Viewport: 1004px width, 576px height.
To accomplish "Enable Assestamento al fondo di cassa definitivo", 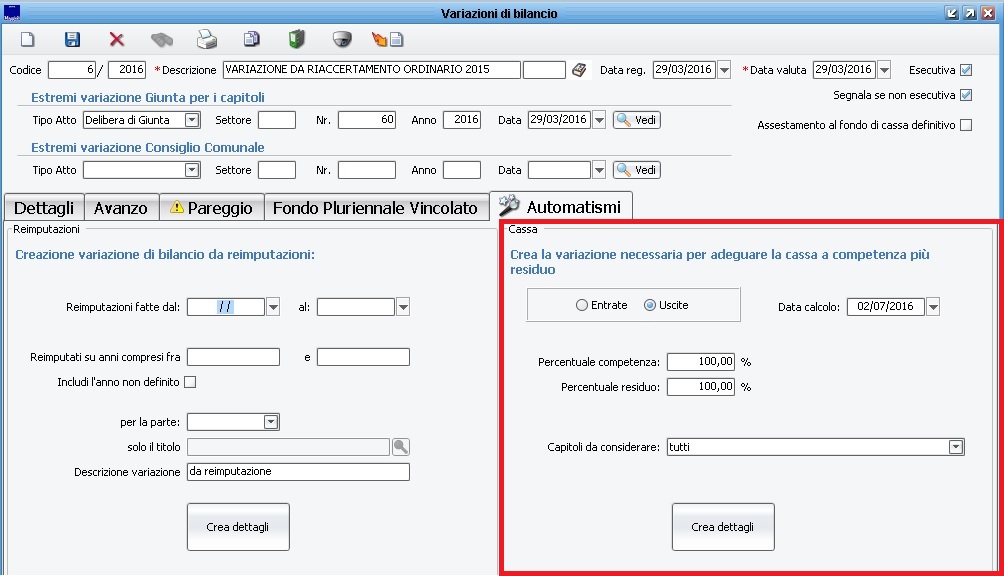I will [x=966, y=125].
